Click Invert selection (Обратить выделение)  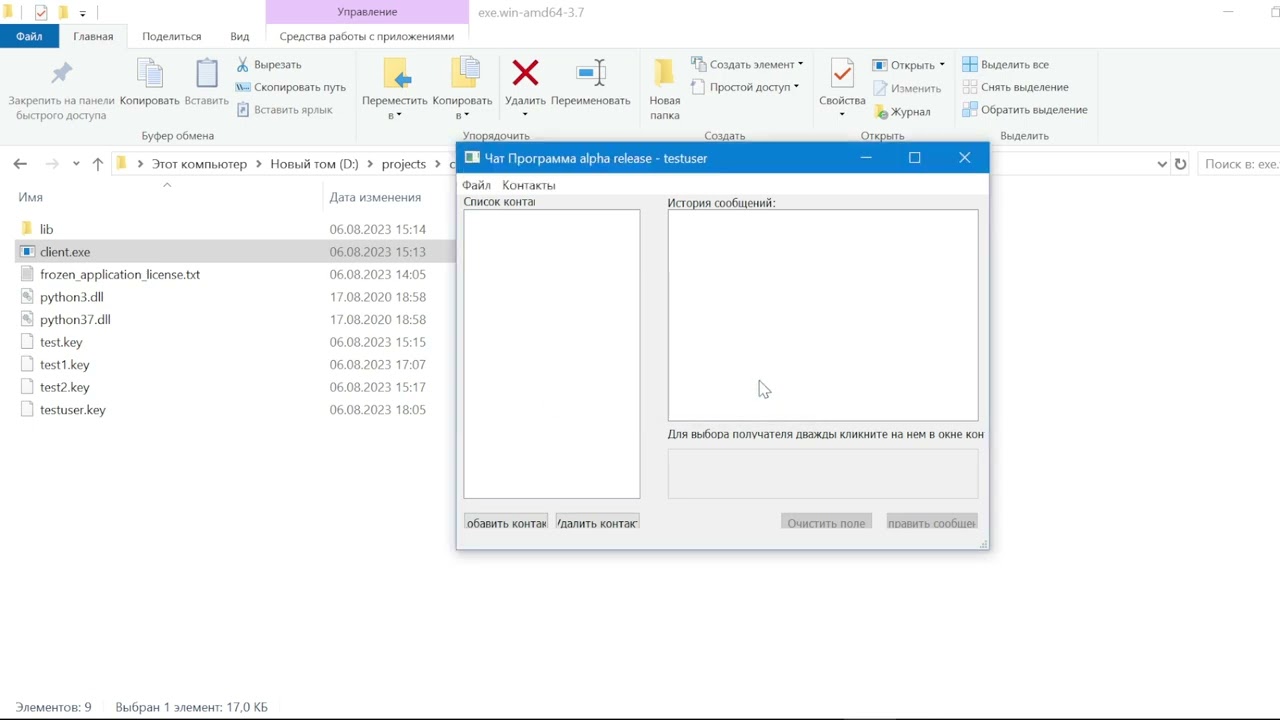click(1025, 110)
